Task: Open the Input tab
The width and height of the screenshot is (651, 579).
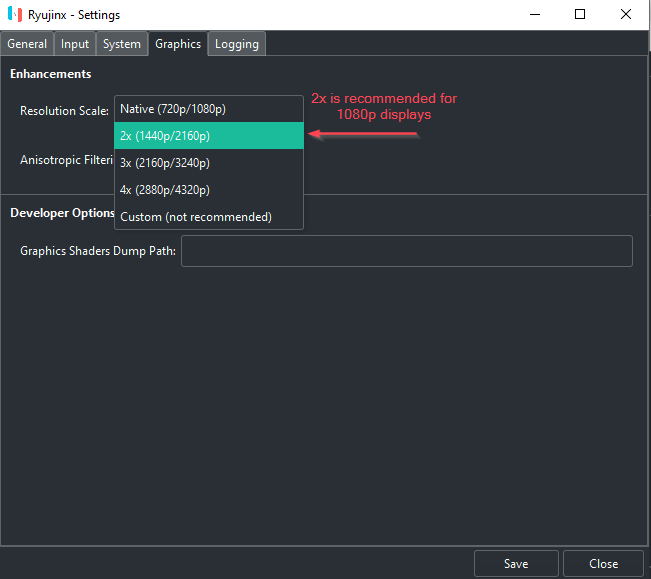Action: (75, 44)
